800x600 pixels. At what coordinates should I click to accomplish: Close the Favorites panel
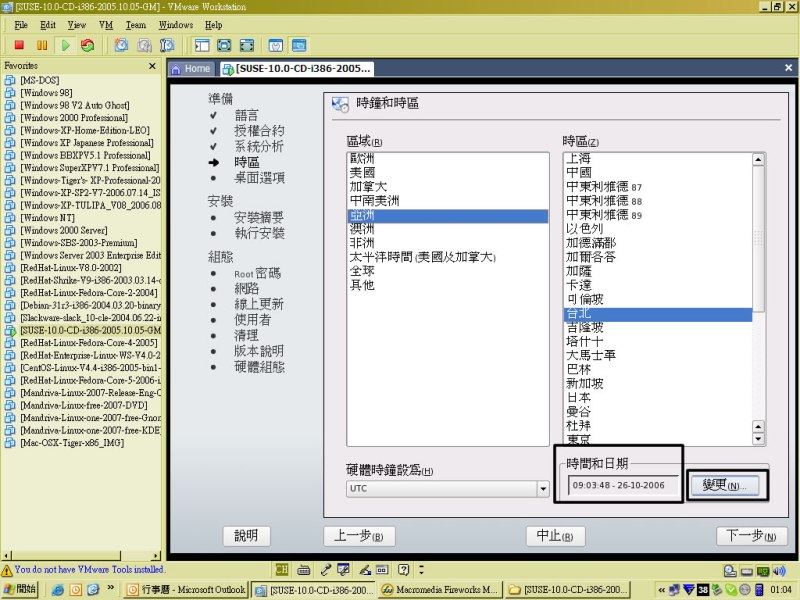click(x=152, y=66)
